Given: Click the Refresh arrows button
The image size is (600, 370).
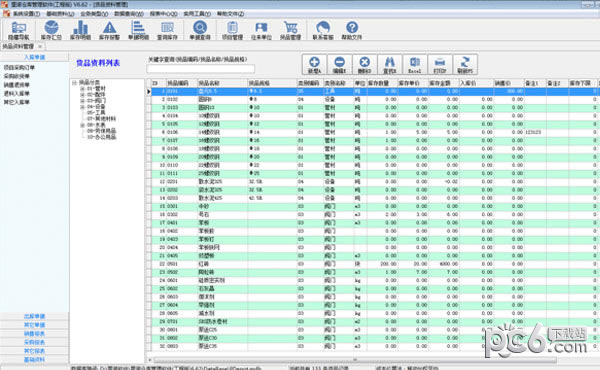Looking at the screenshot, I should 465,64.
